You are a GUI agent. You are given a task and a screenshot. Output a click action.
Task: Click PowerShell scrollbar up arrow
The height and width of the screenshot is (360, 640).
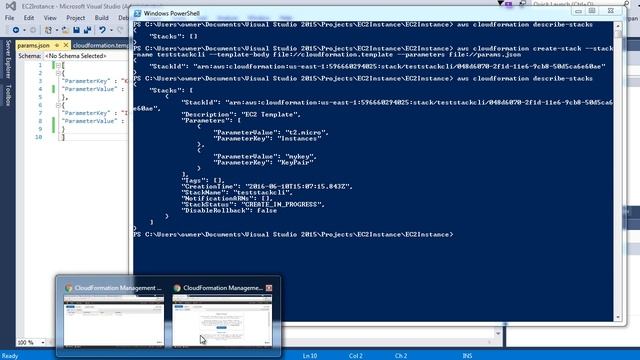(618, 26)
